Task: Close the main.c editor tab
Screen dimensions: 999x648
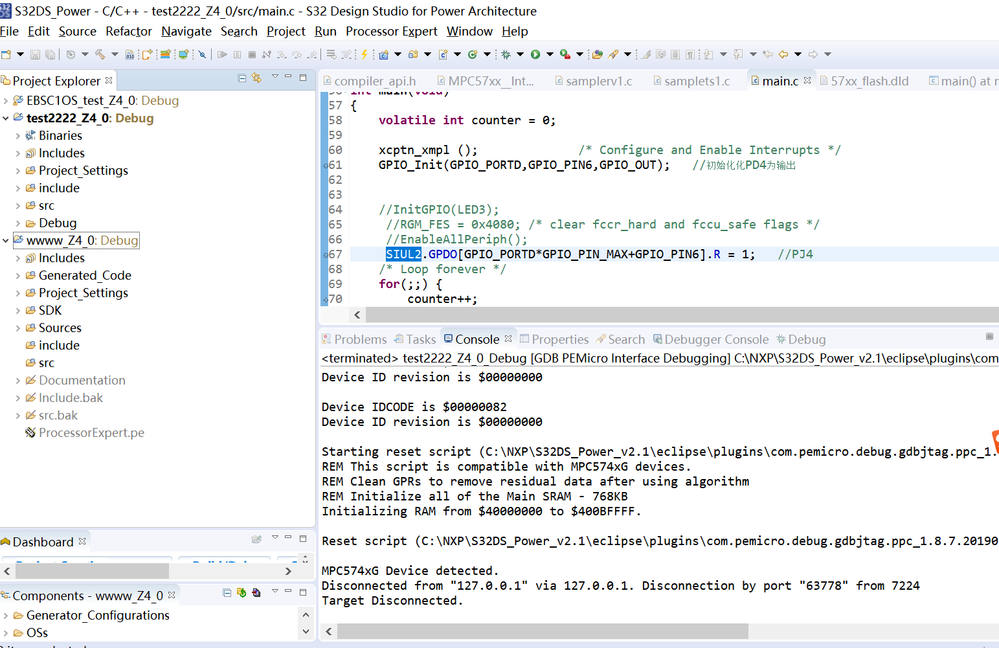Action: point(807,80)
